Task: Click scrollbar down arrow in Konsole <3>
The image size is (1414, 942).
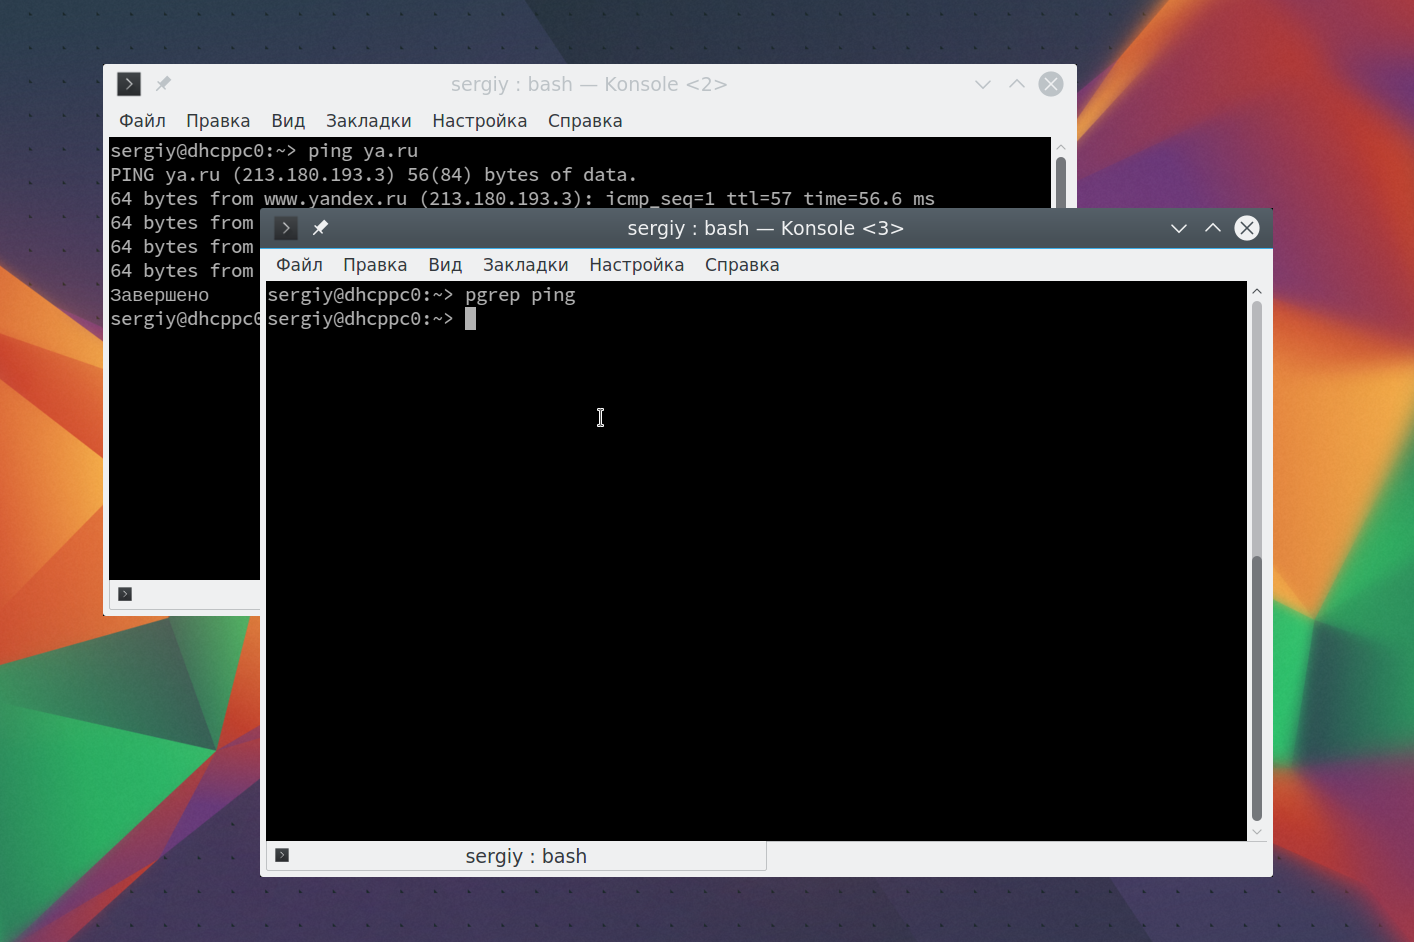Action: pyautogui.click(x=1257, y=832)
